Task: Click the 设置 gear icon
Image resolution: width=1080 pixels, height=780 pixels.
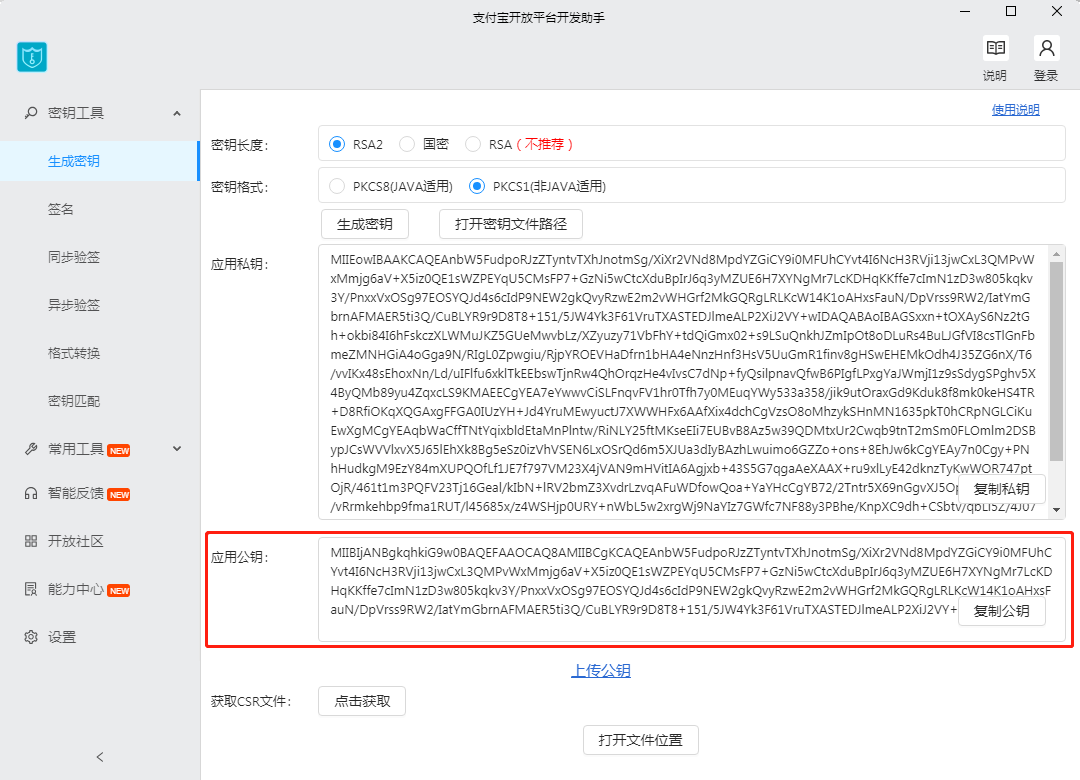Action: [x=31, y=637]
